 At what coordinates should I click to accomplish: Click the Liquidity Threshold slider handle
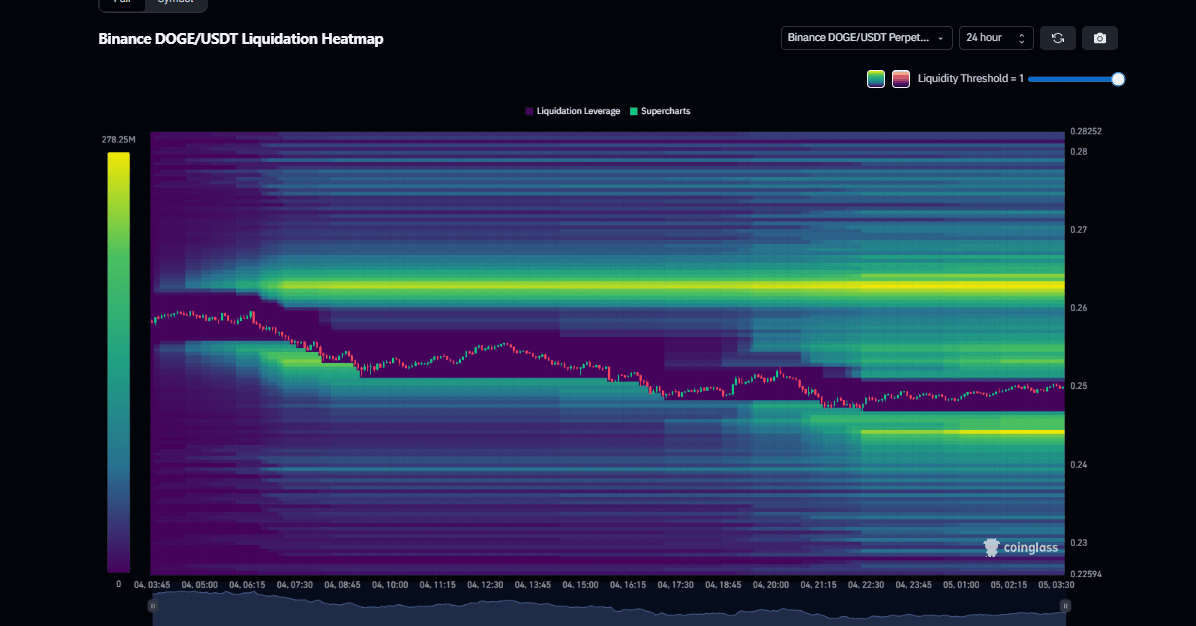click(1118, 79)
